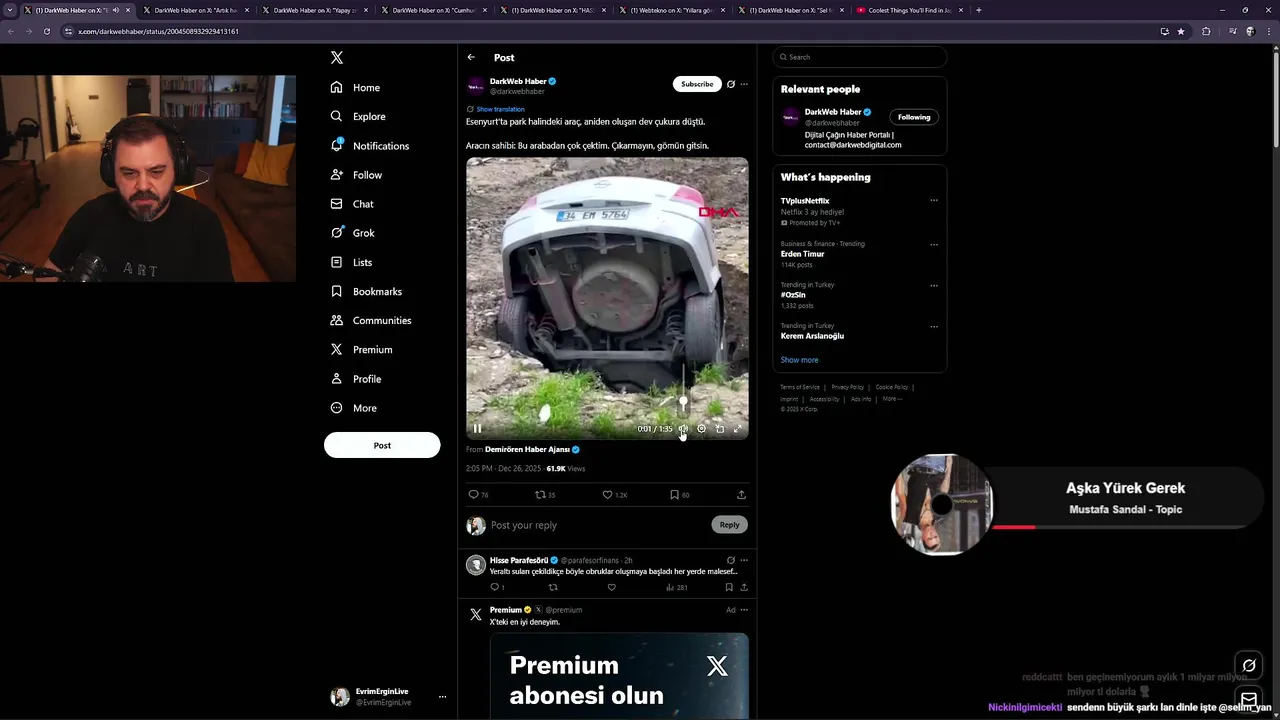This screenshot has width=1280, height=720.
Task: Reload the page in the browser toolbar
Action: click(x=46, y=31)
